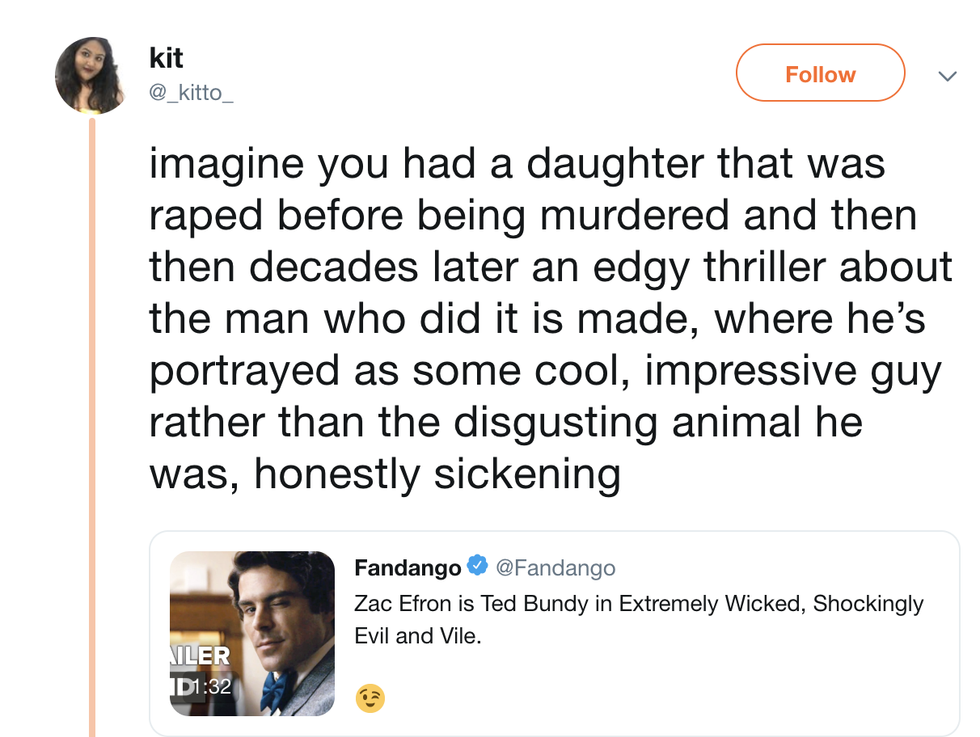The height and width of the screenshot is (737, 980).
Task: Click the trailer text overlay on the thumbnail
Action: 200,657
